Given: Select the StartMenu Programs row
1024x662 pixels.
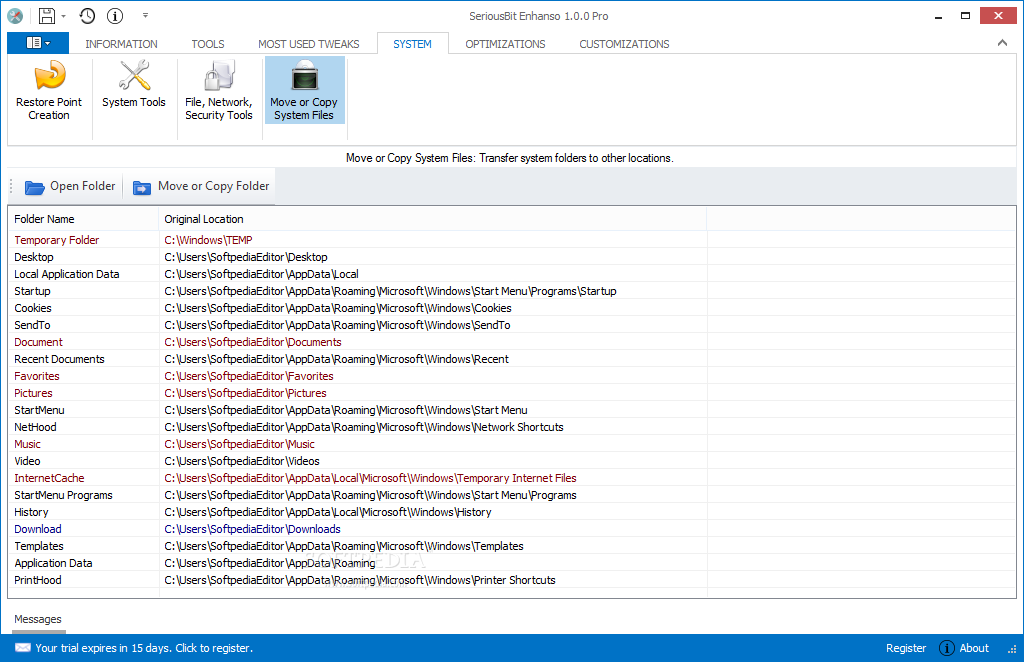Looking at the screenshot, I should [x=511, y=495].
